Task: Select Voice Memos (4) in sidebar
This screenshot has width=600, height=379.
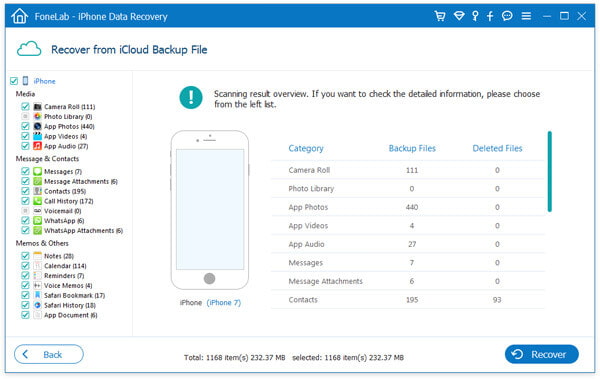Action: [x=68, y=286]
